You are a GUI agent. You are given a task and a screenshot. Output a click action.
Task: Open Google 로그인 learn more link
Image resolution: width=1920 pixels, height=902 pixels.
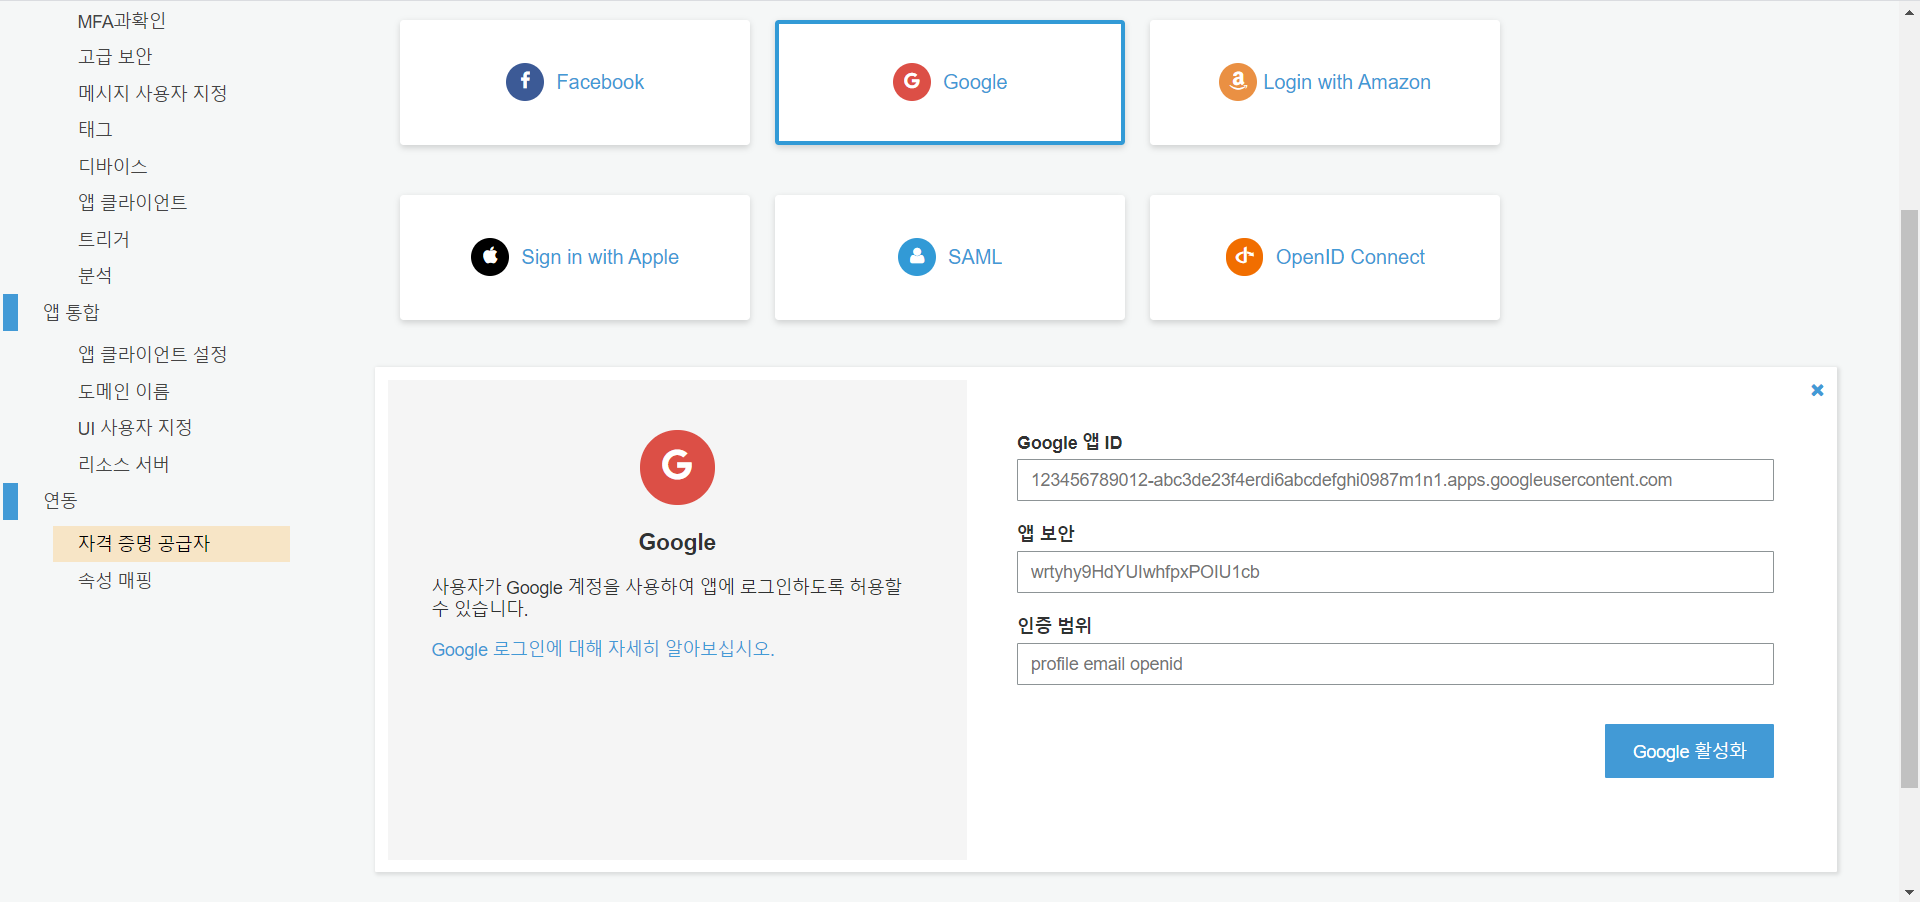(603, 649)
